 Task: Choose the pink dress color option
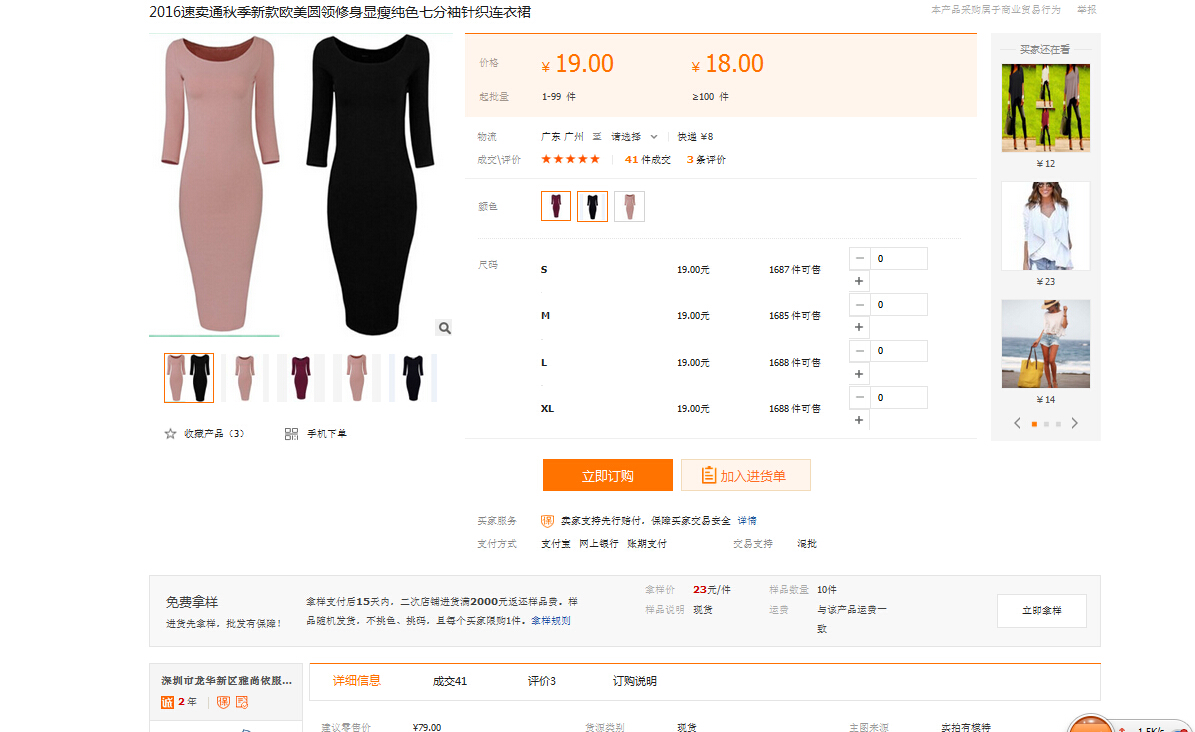[x=629, y=206]
